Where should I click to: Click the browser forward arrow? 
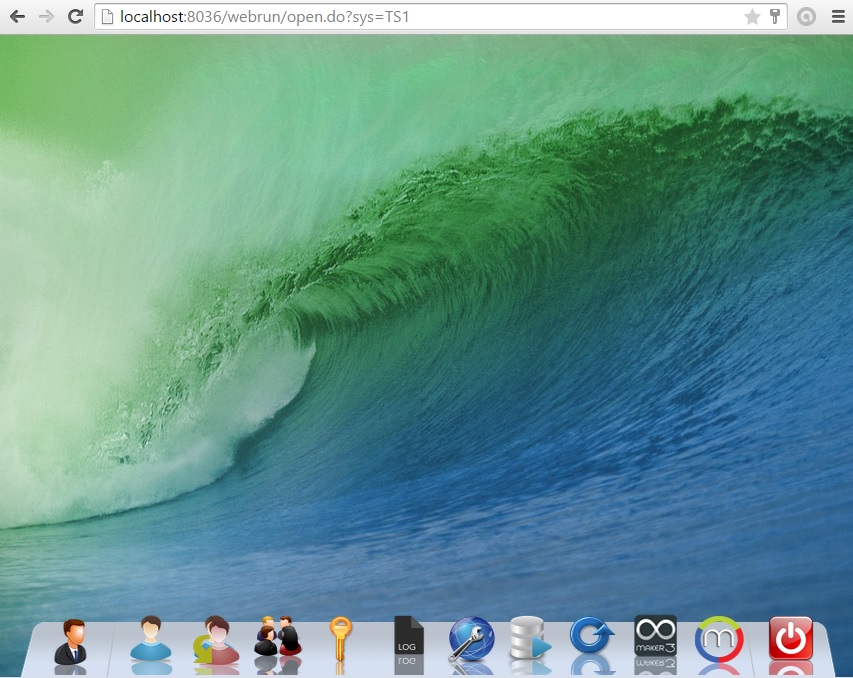tap(46, 17)
